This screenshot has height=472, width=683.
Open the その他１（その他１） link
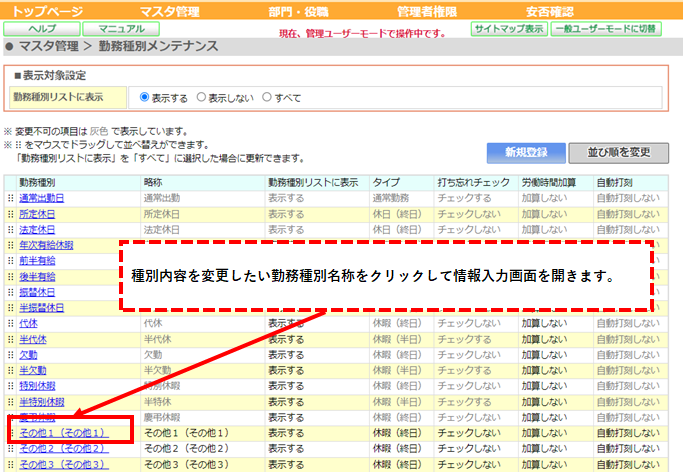(64, 433)
